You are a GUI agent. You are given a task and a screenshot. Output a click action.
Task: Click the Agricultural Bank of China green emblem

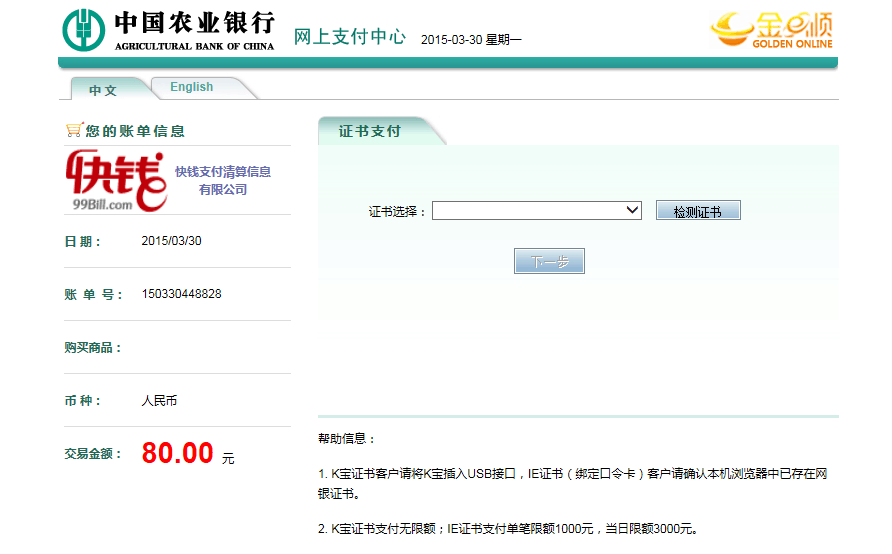[84, 31]
